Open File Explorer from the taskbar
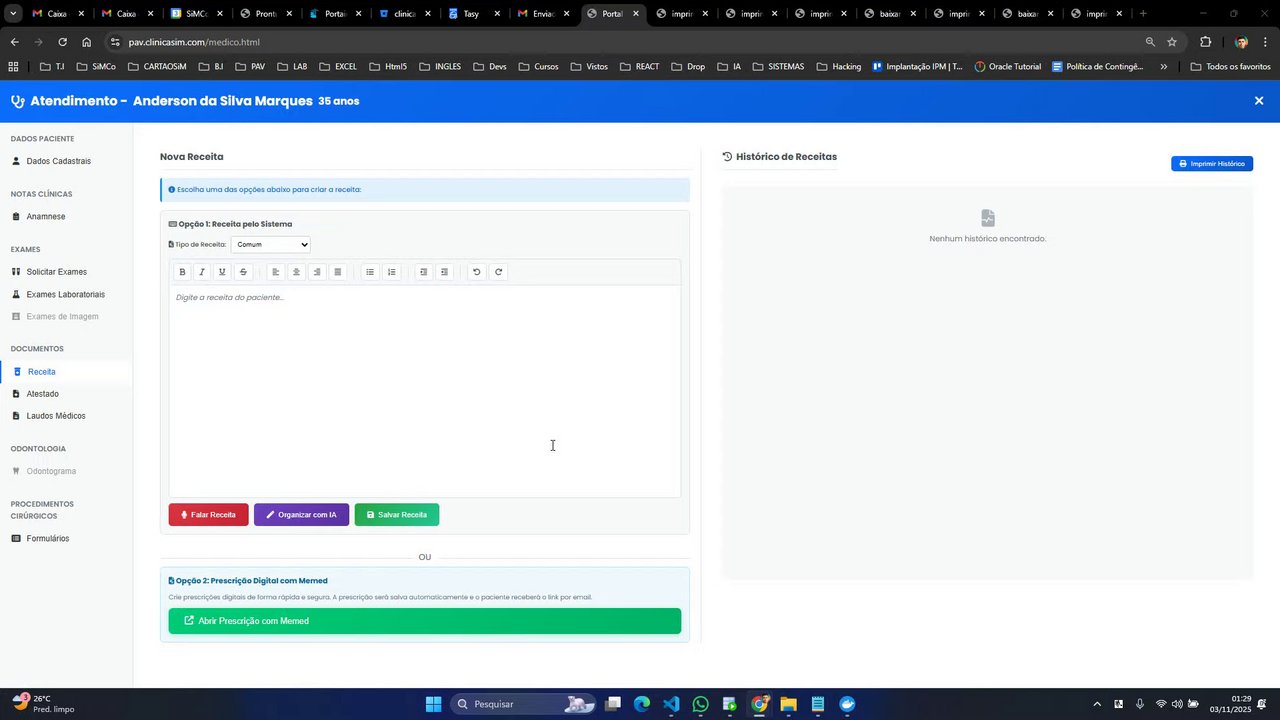 (x=788, y=704)
